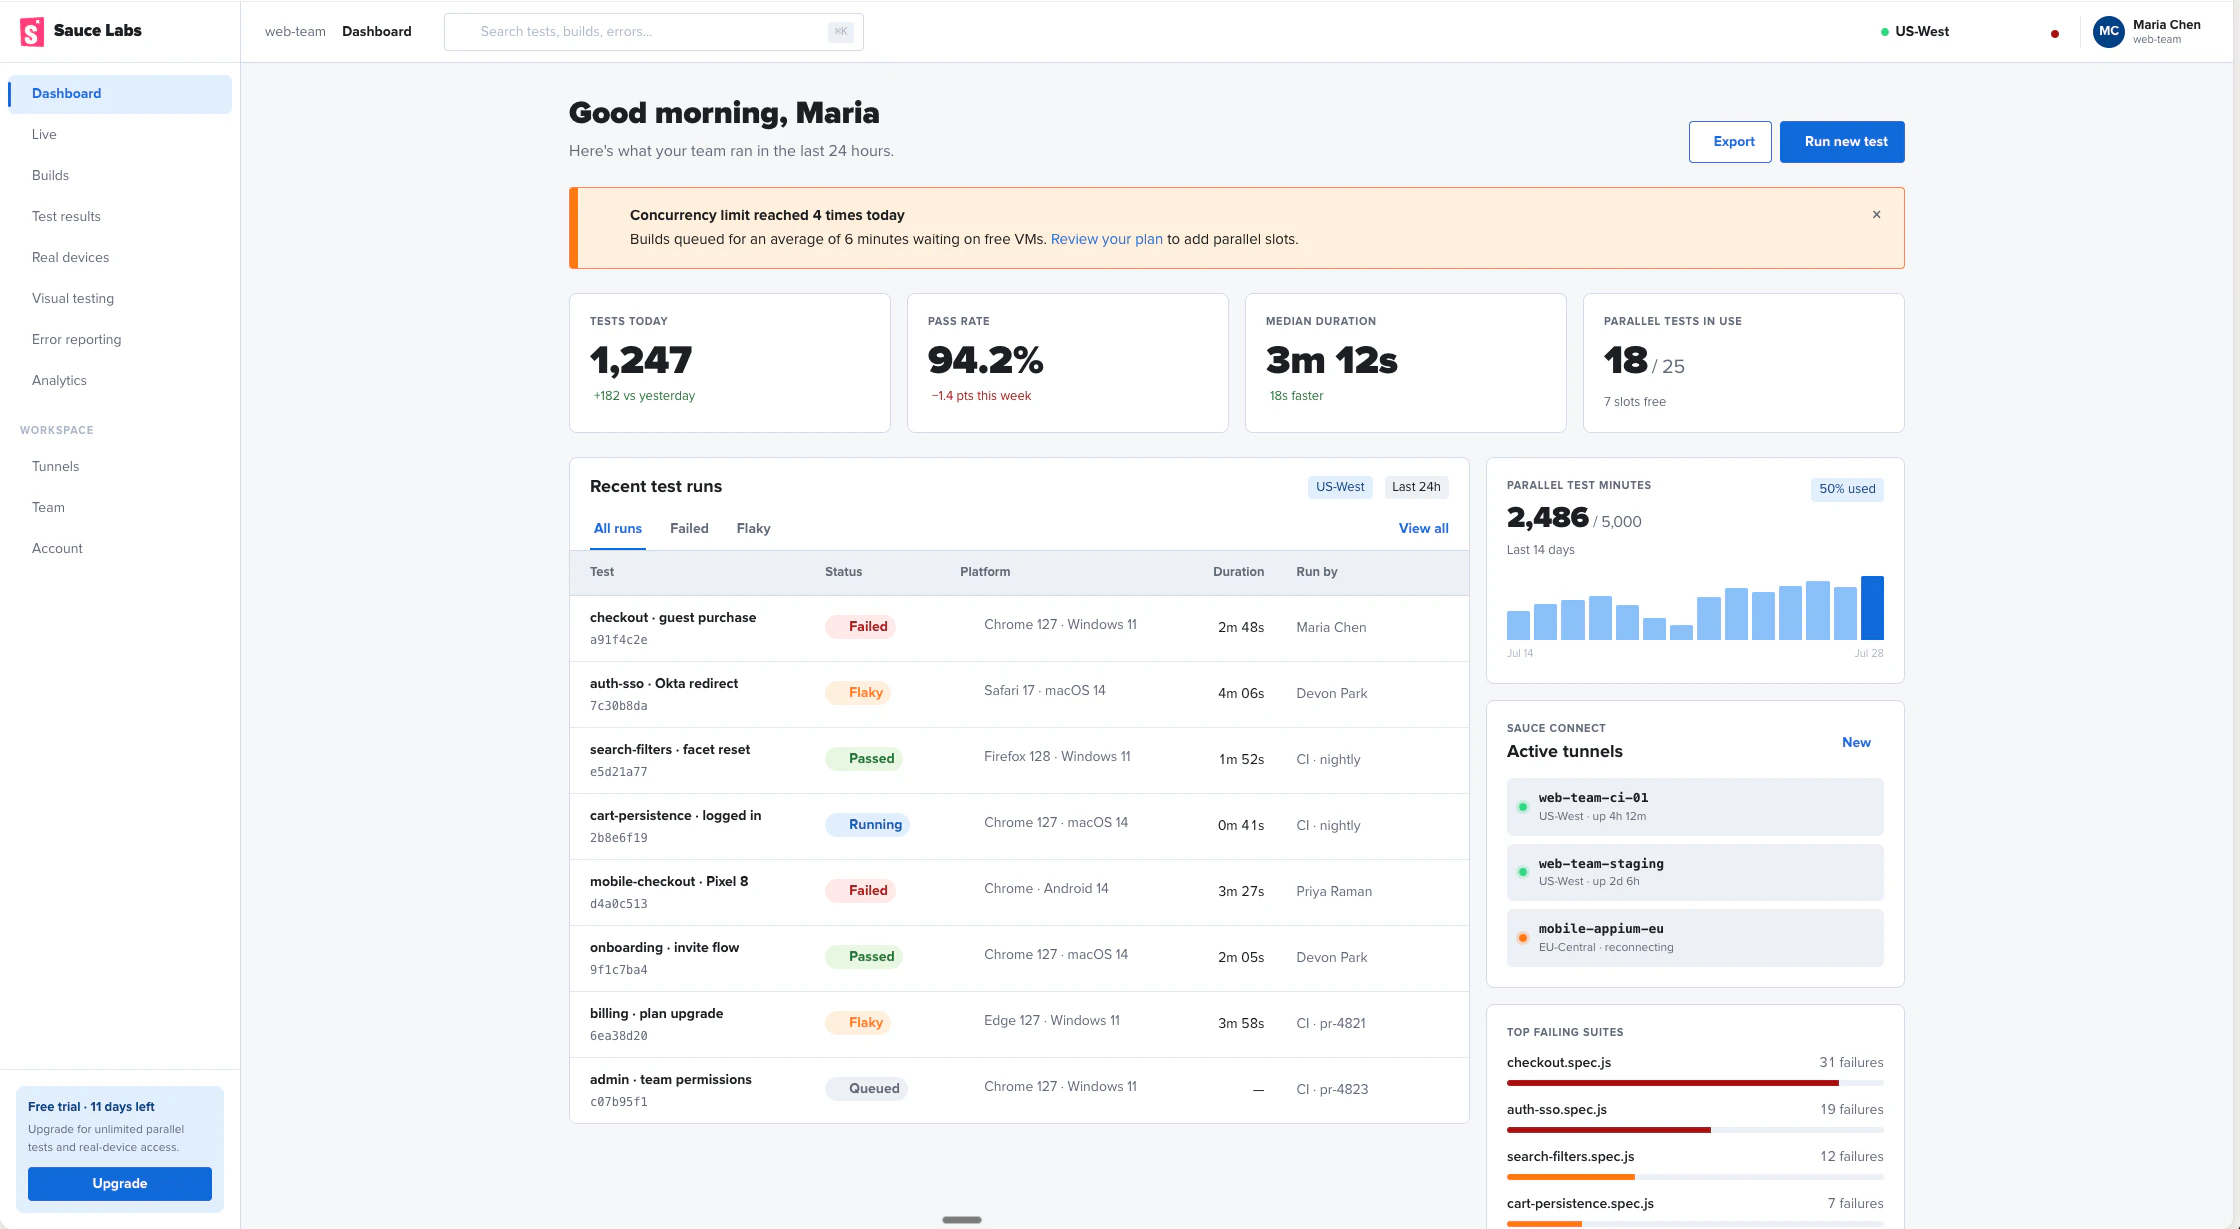Screen dimensions: 2240x1229
Task: Open Error reporting in the sidebar
Action: point(120,340)
